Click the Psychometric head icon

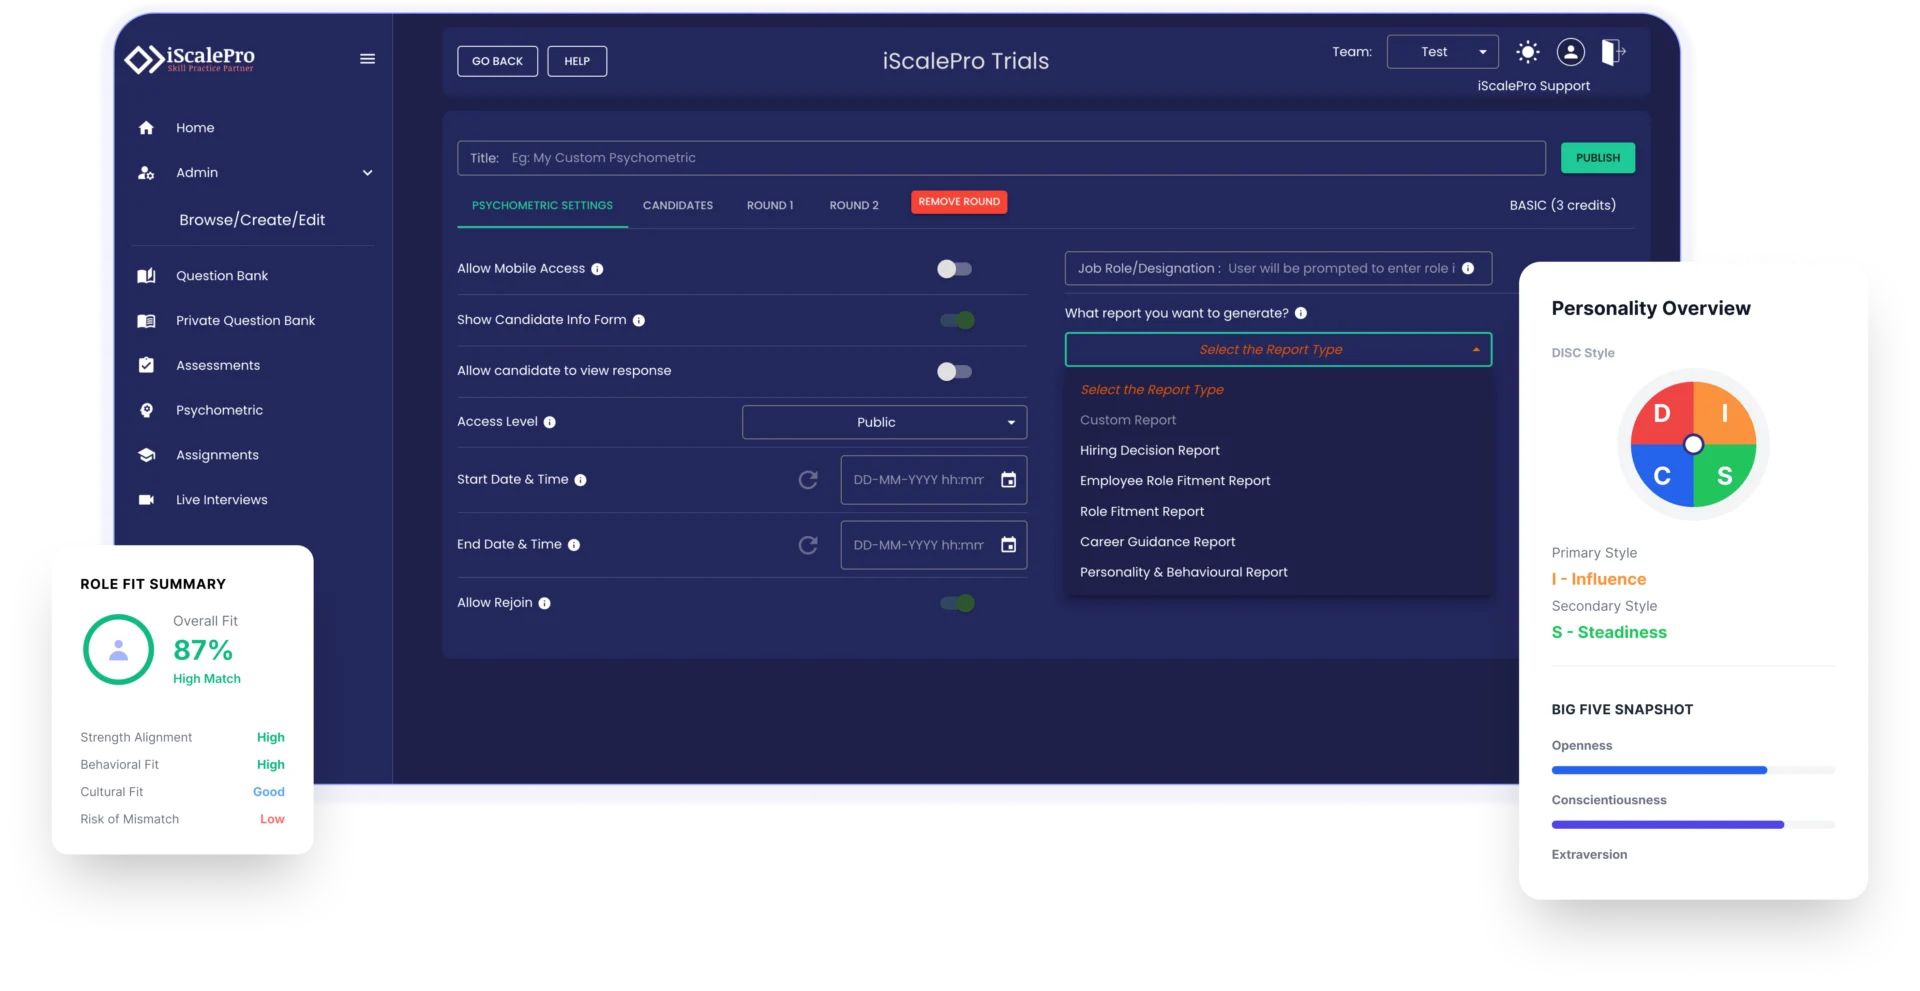tap(146, 410)
